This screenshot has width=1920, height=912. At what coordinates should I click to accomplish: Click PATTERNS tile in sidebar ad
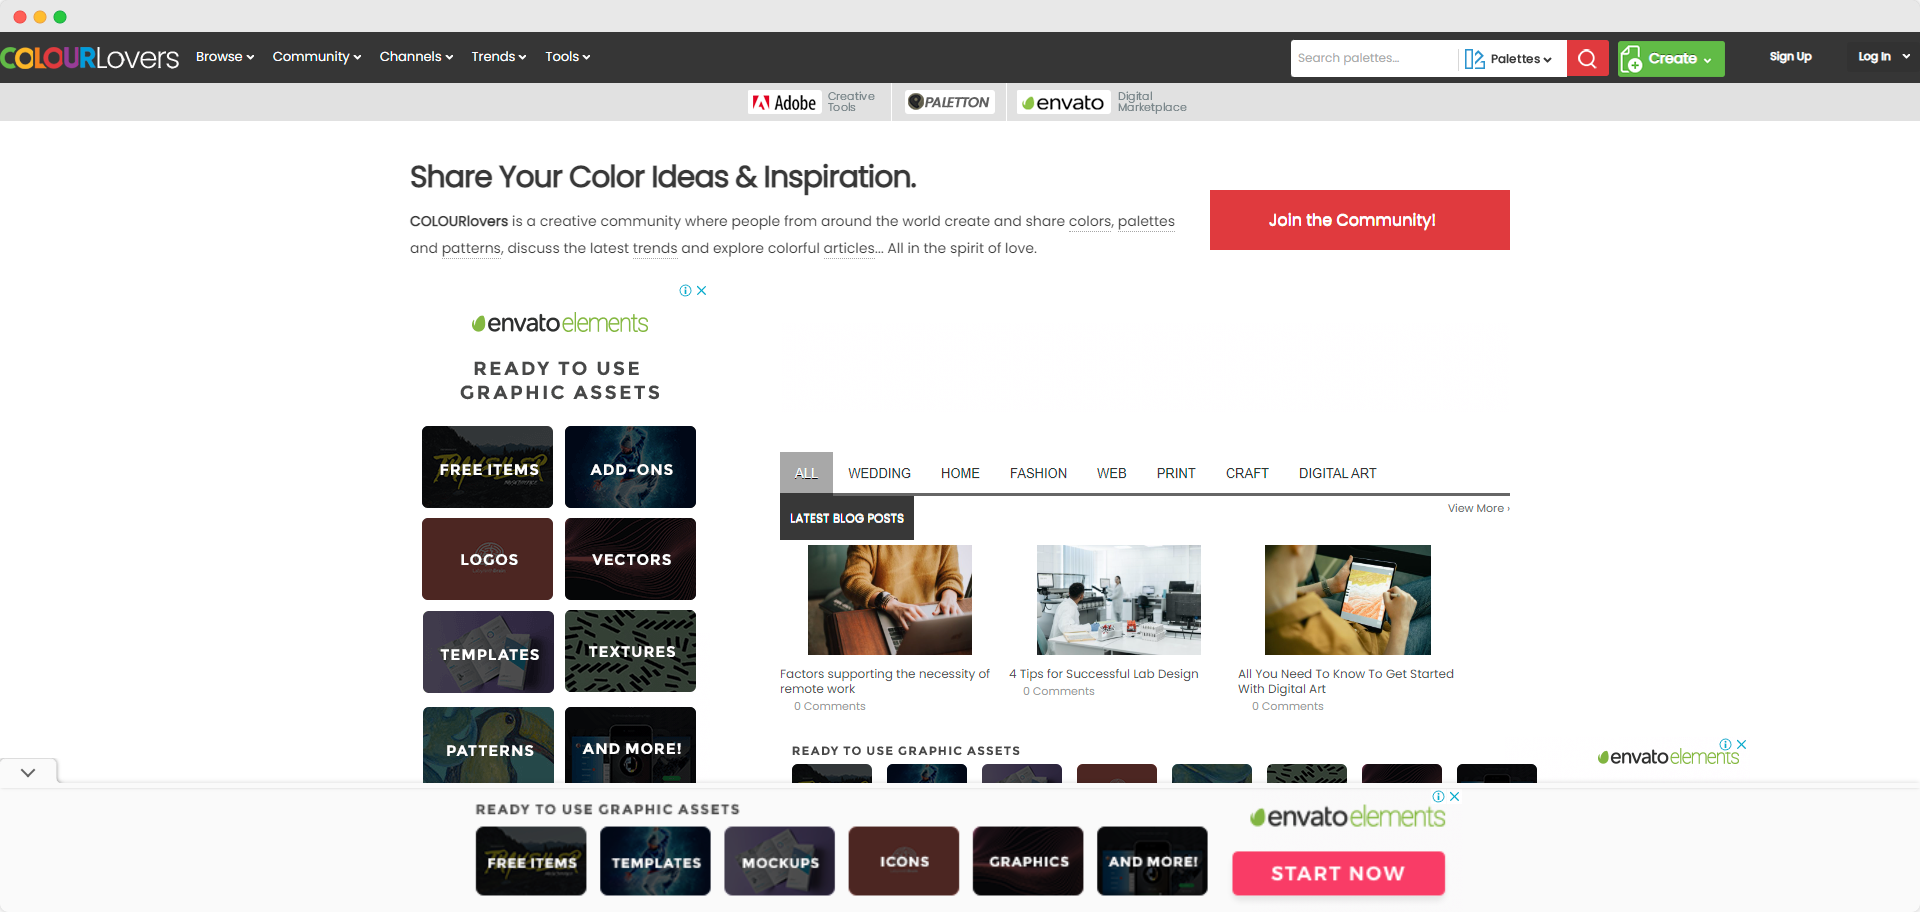click(x=488, y=745)
